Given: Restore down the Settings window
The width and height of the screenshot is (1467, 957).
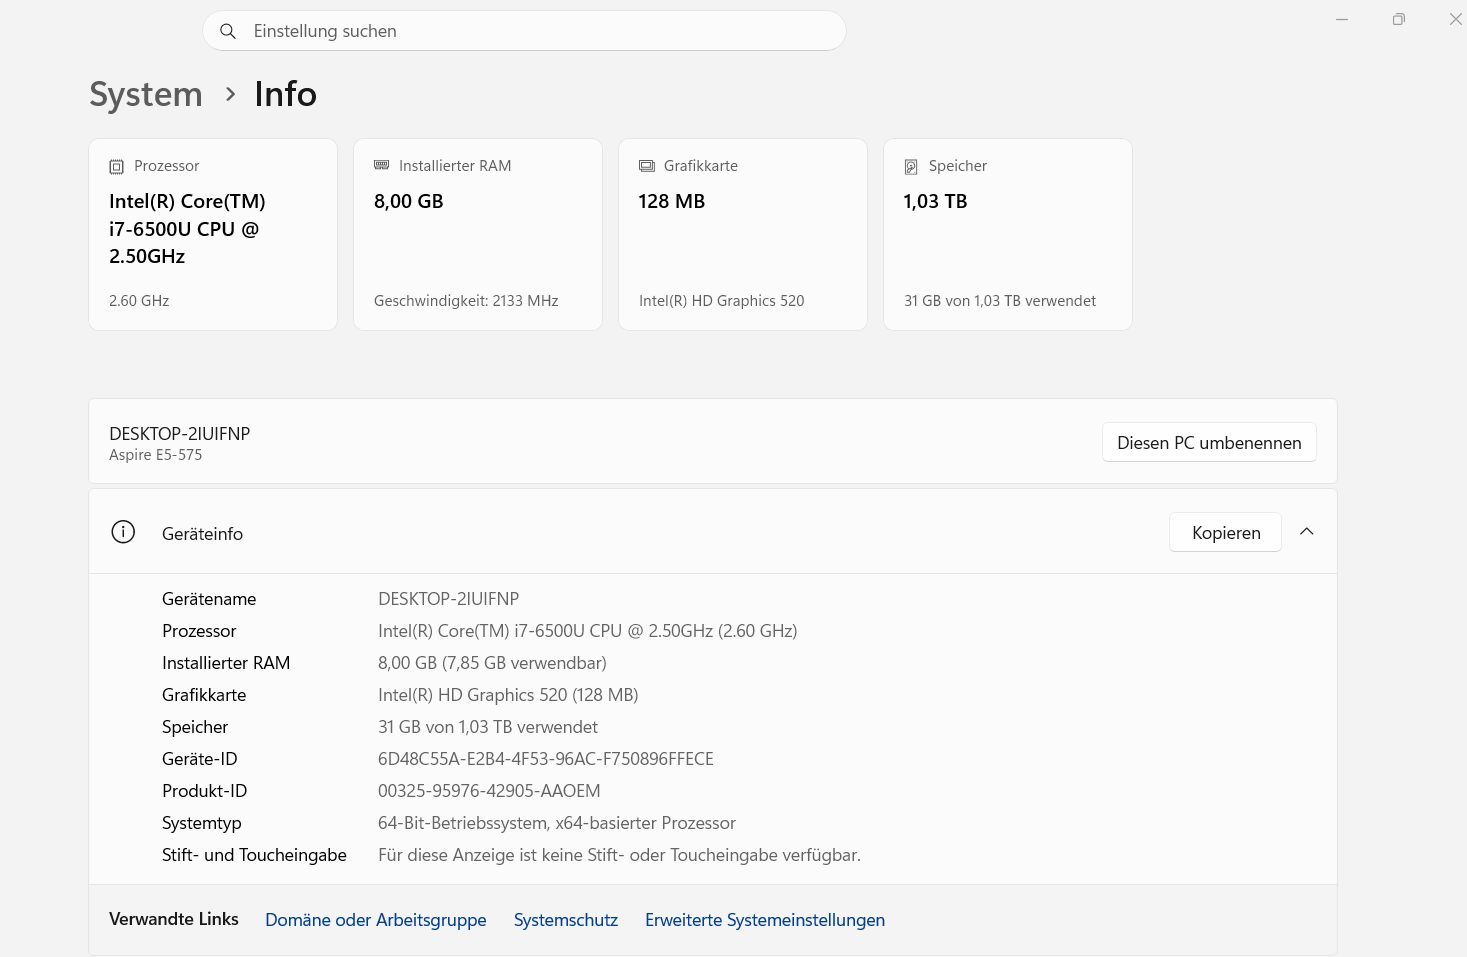Looking at the screenshot, I should point(1399,19).
